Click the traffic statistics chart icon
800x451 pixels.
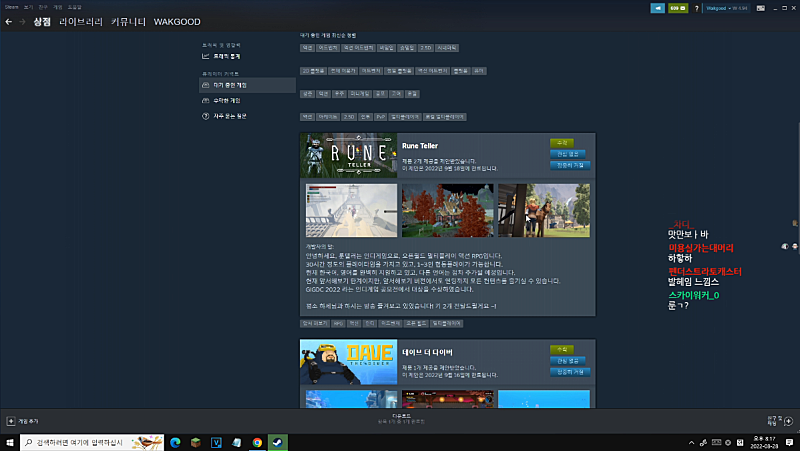(x=206, y=56)
